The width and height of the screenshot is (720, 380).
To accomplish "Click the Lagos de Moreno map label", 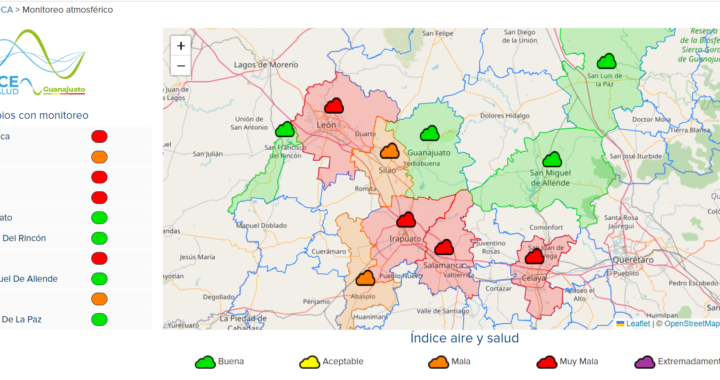I will pos(266,65).
